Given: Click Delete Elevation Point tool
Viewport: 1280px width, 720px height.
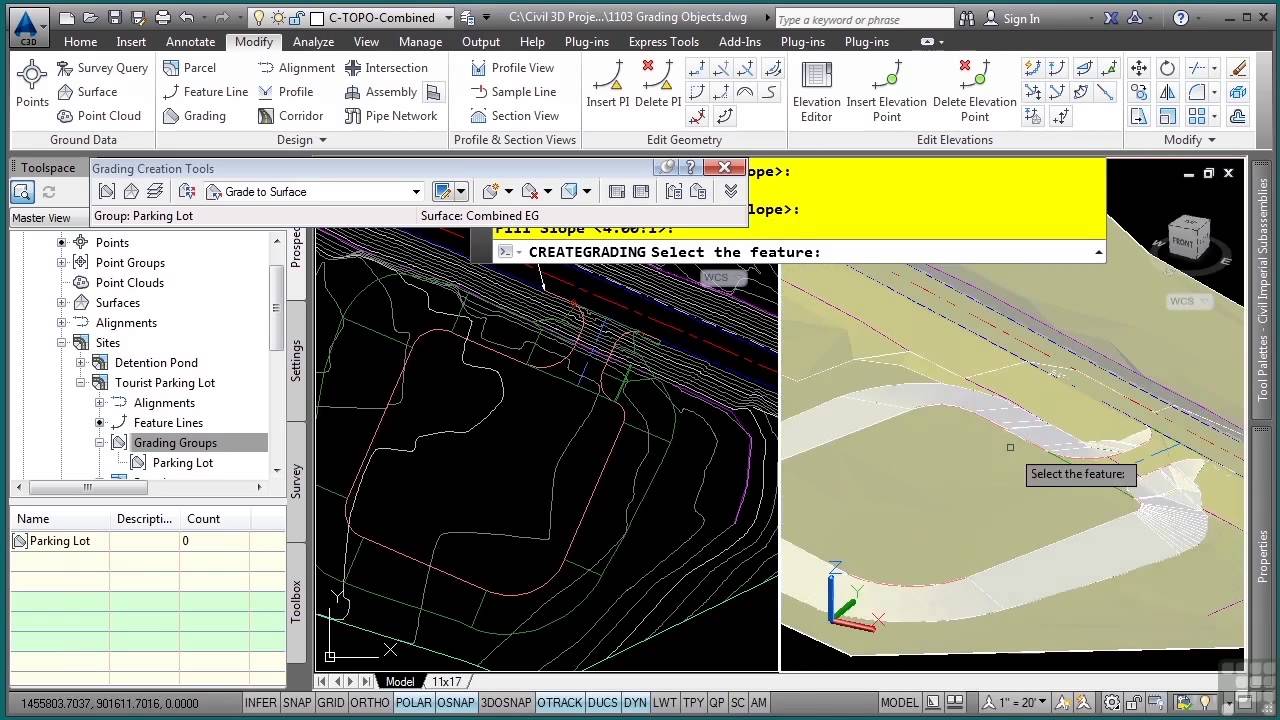Looking at the screenshot, I should [974, 91].
